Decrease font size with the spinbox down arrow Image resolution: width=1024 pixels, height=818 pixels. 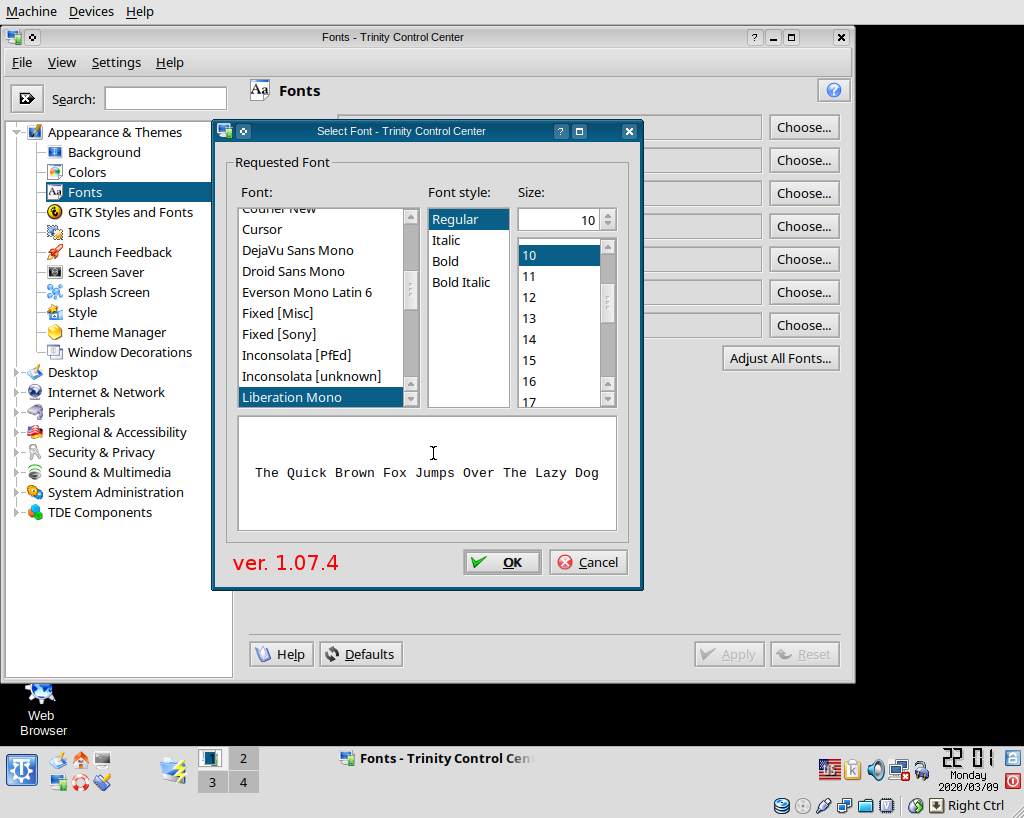[608, 225]
